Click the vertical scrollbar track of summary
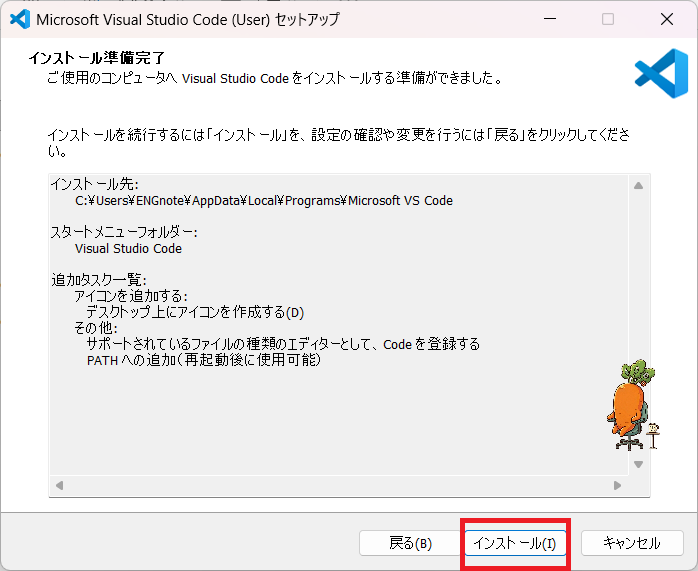This screenshot has height=571, width=698. [x=638, y=325]
